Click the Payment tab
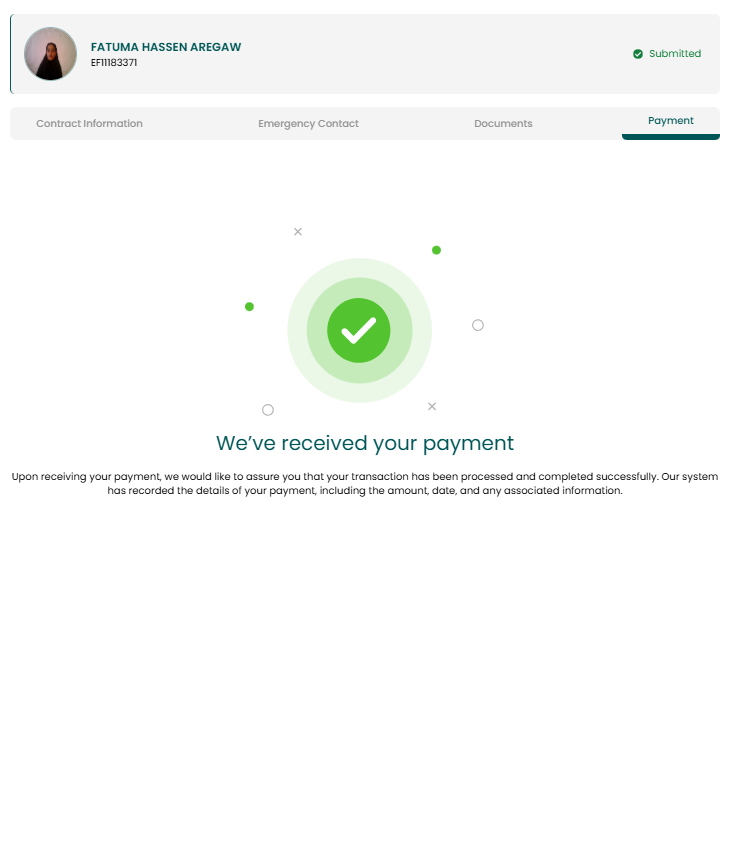The image size is (743, 862). [670, 121]
